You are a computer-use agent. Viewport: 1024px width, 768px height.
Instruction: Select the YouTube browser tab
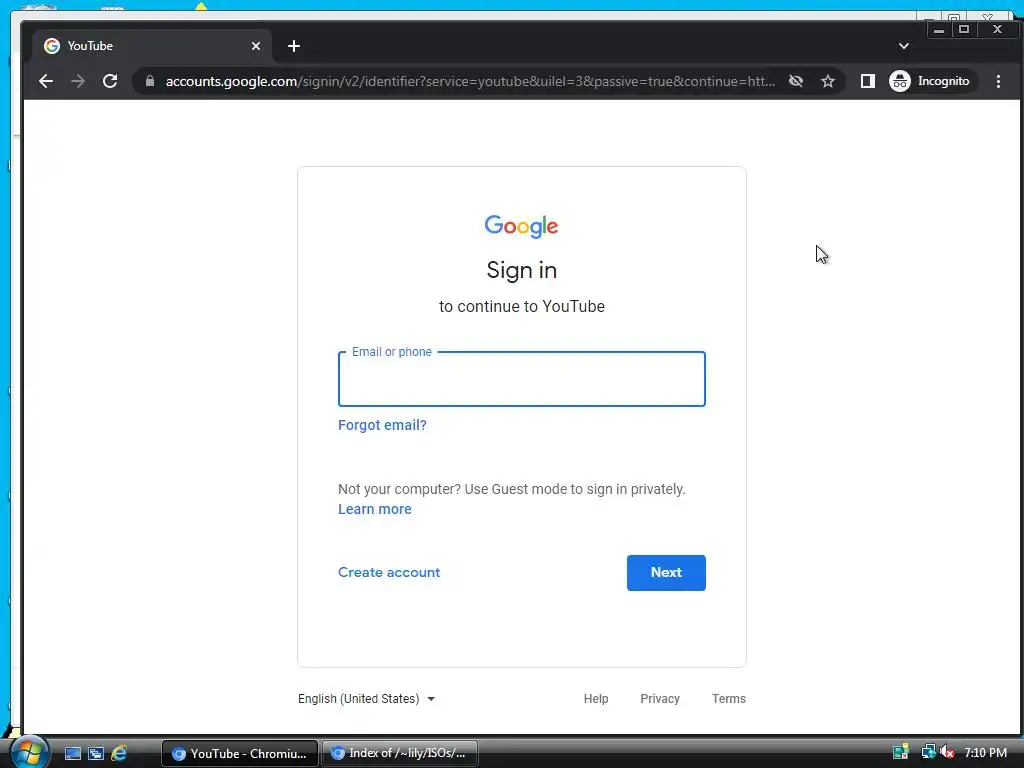pos(152,46)
